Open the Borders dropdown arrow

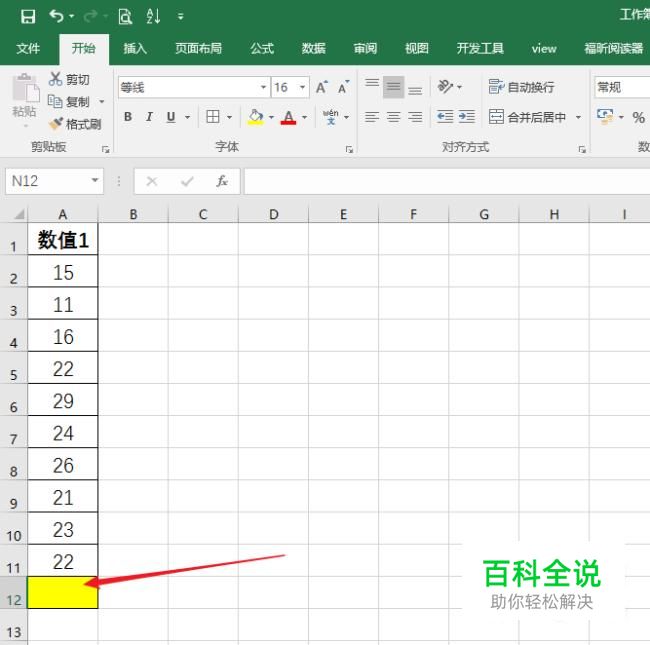[230, 117]
